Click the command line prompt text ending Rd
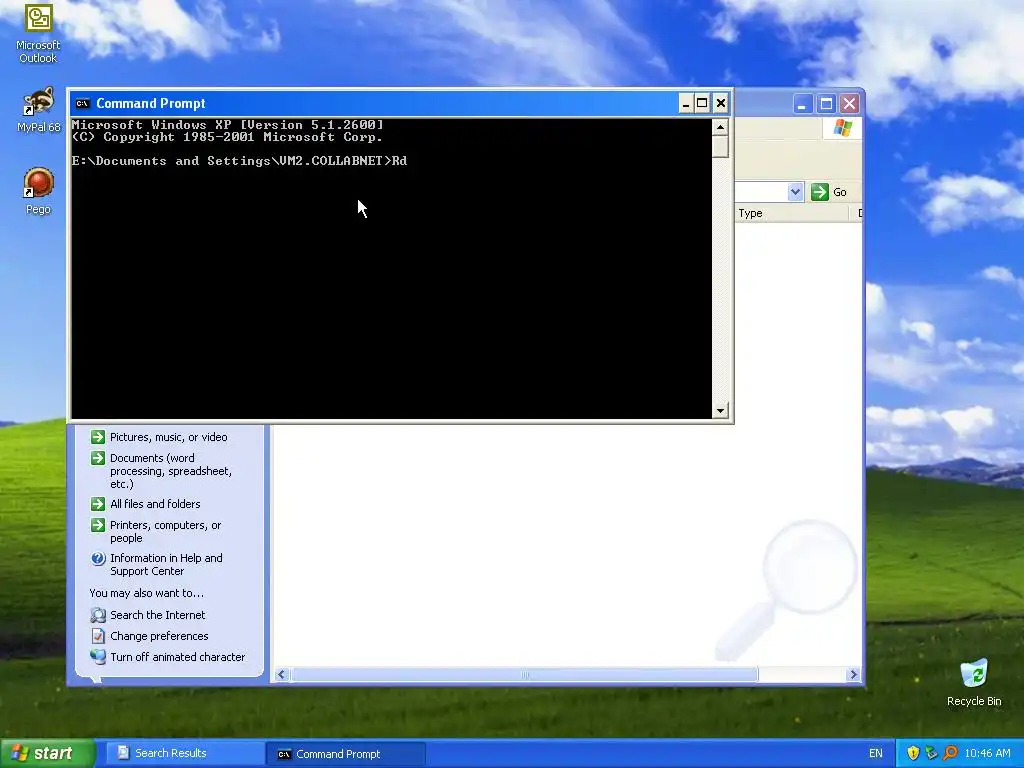 tap(239, 161)
